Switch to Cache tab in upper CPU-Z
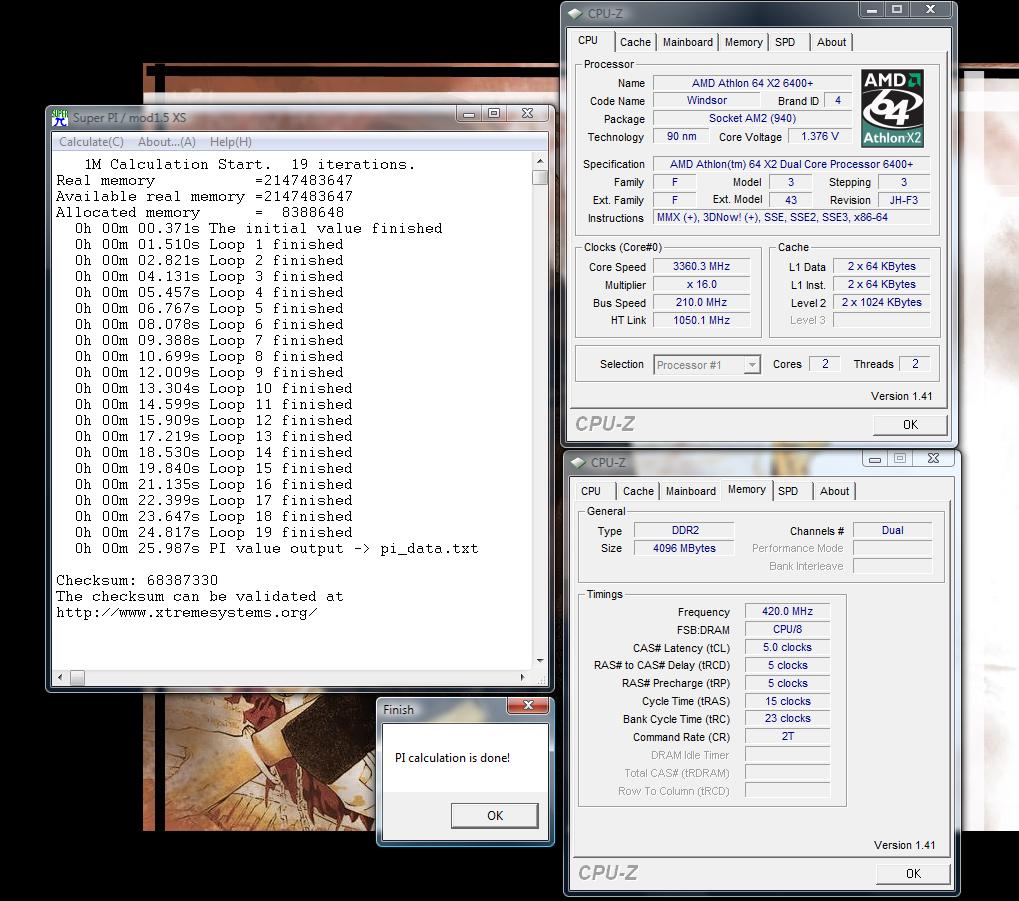The height and width of the screenshot is (901, 1019). (x=635, y=42)
